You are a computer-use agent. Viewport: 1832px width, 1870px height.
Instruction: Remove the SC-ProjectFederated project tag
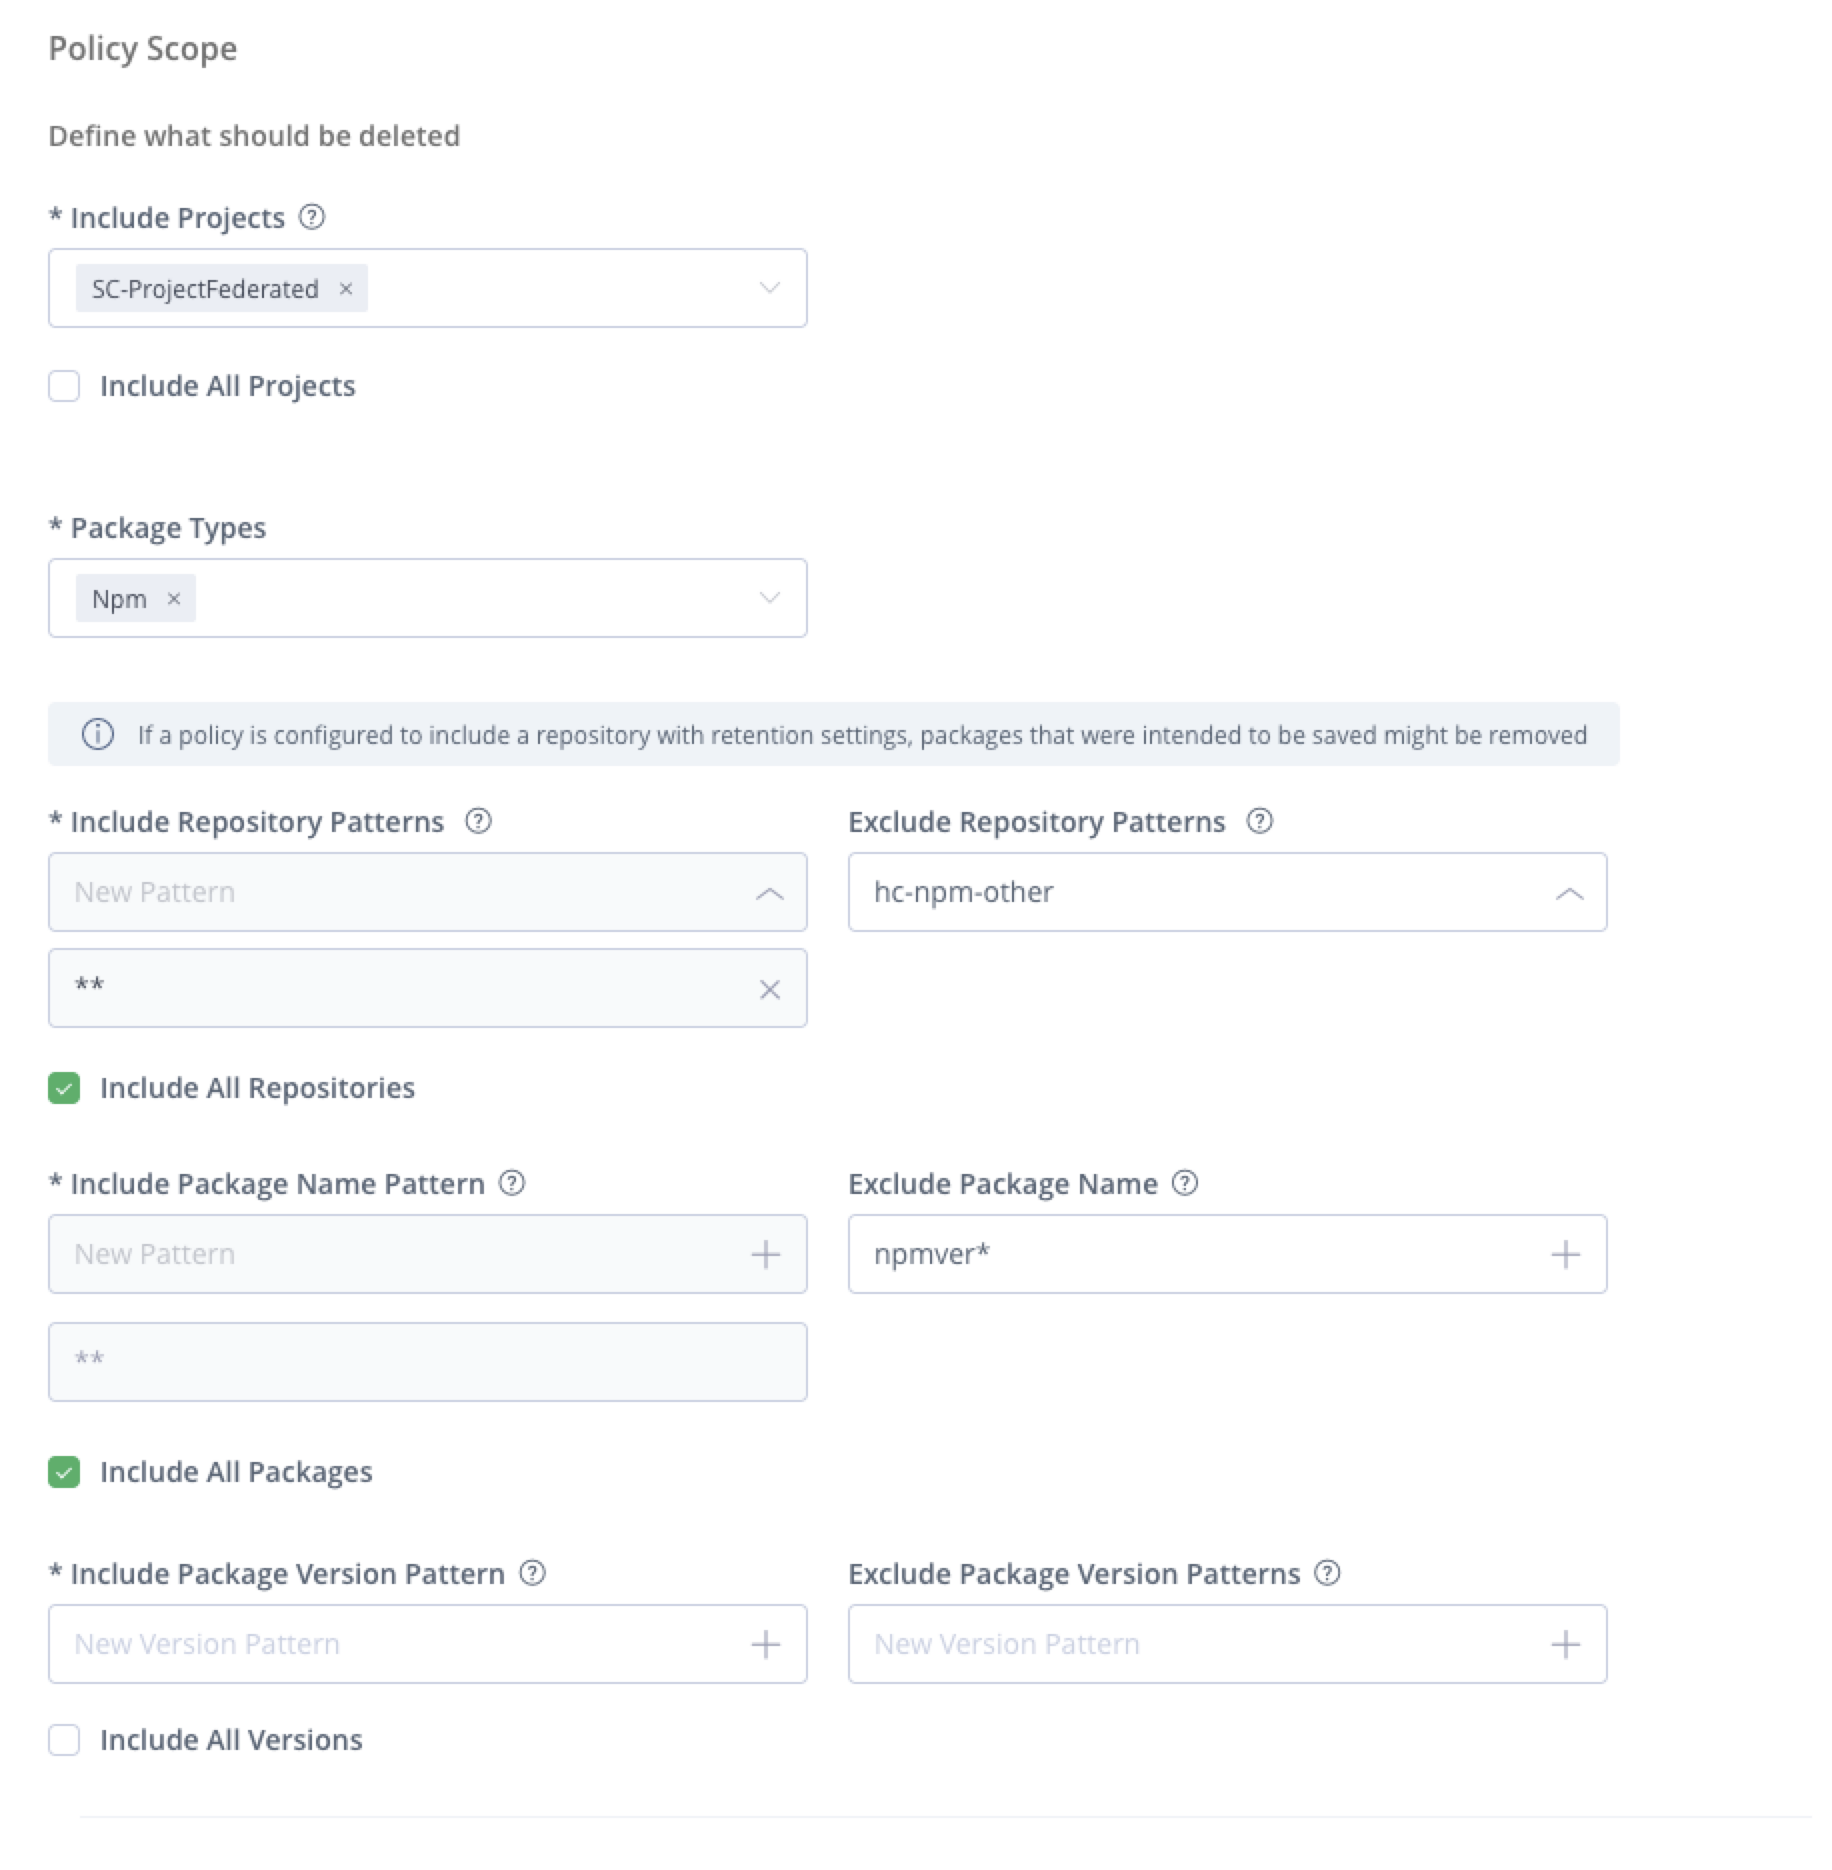[x=346, y=289]
